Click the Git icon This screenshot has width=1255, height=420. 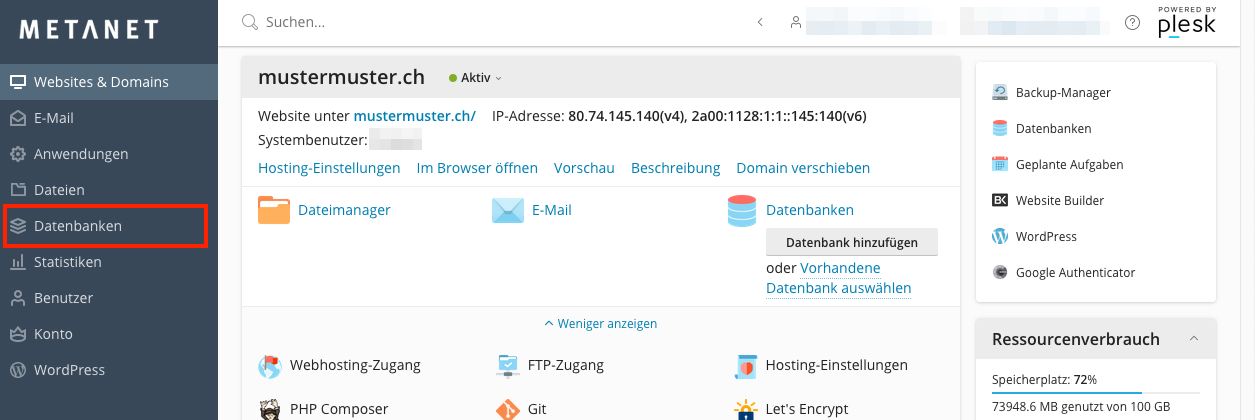pos(508,409)
